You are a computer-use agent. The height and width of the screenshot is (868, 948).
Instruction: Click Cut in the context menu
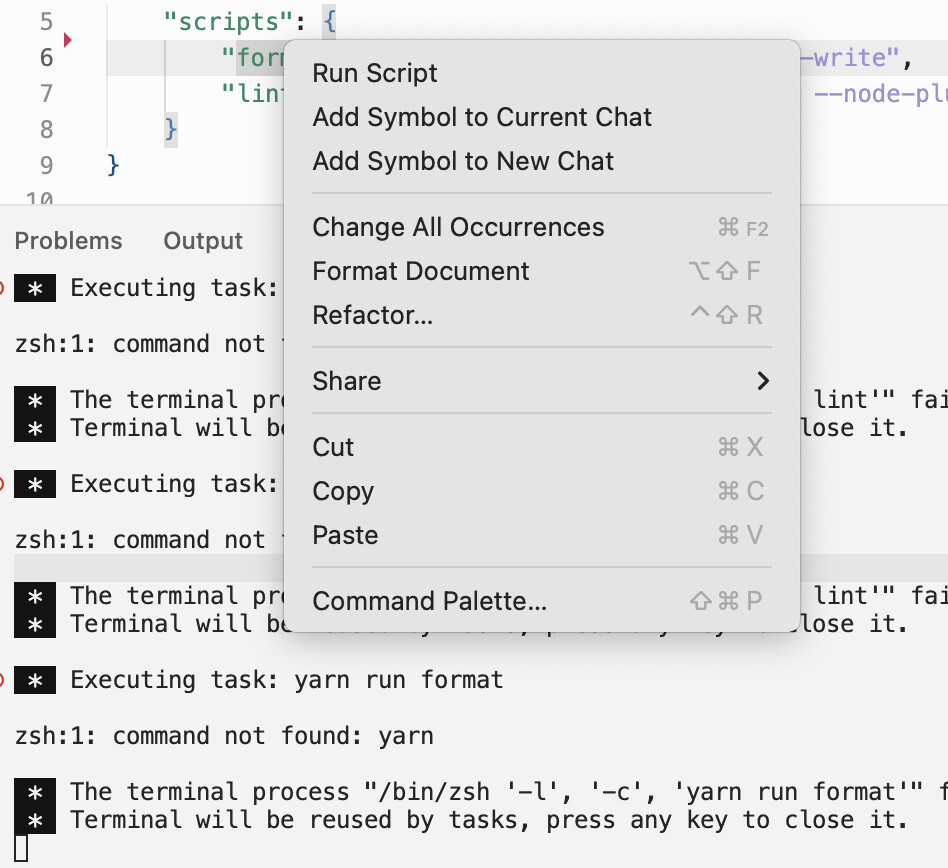coord(333,447)
